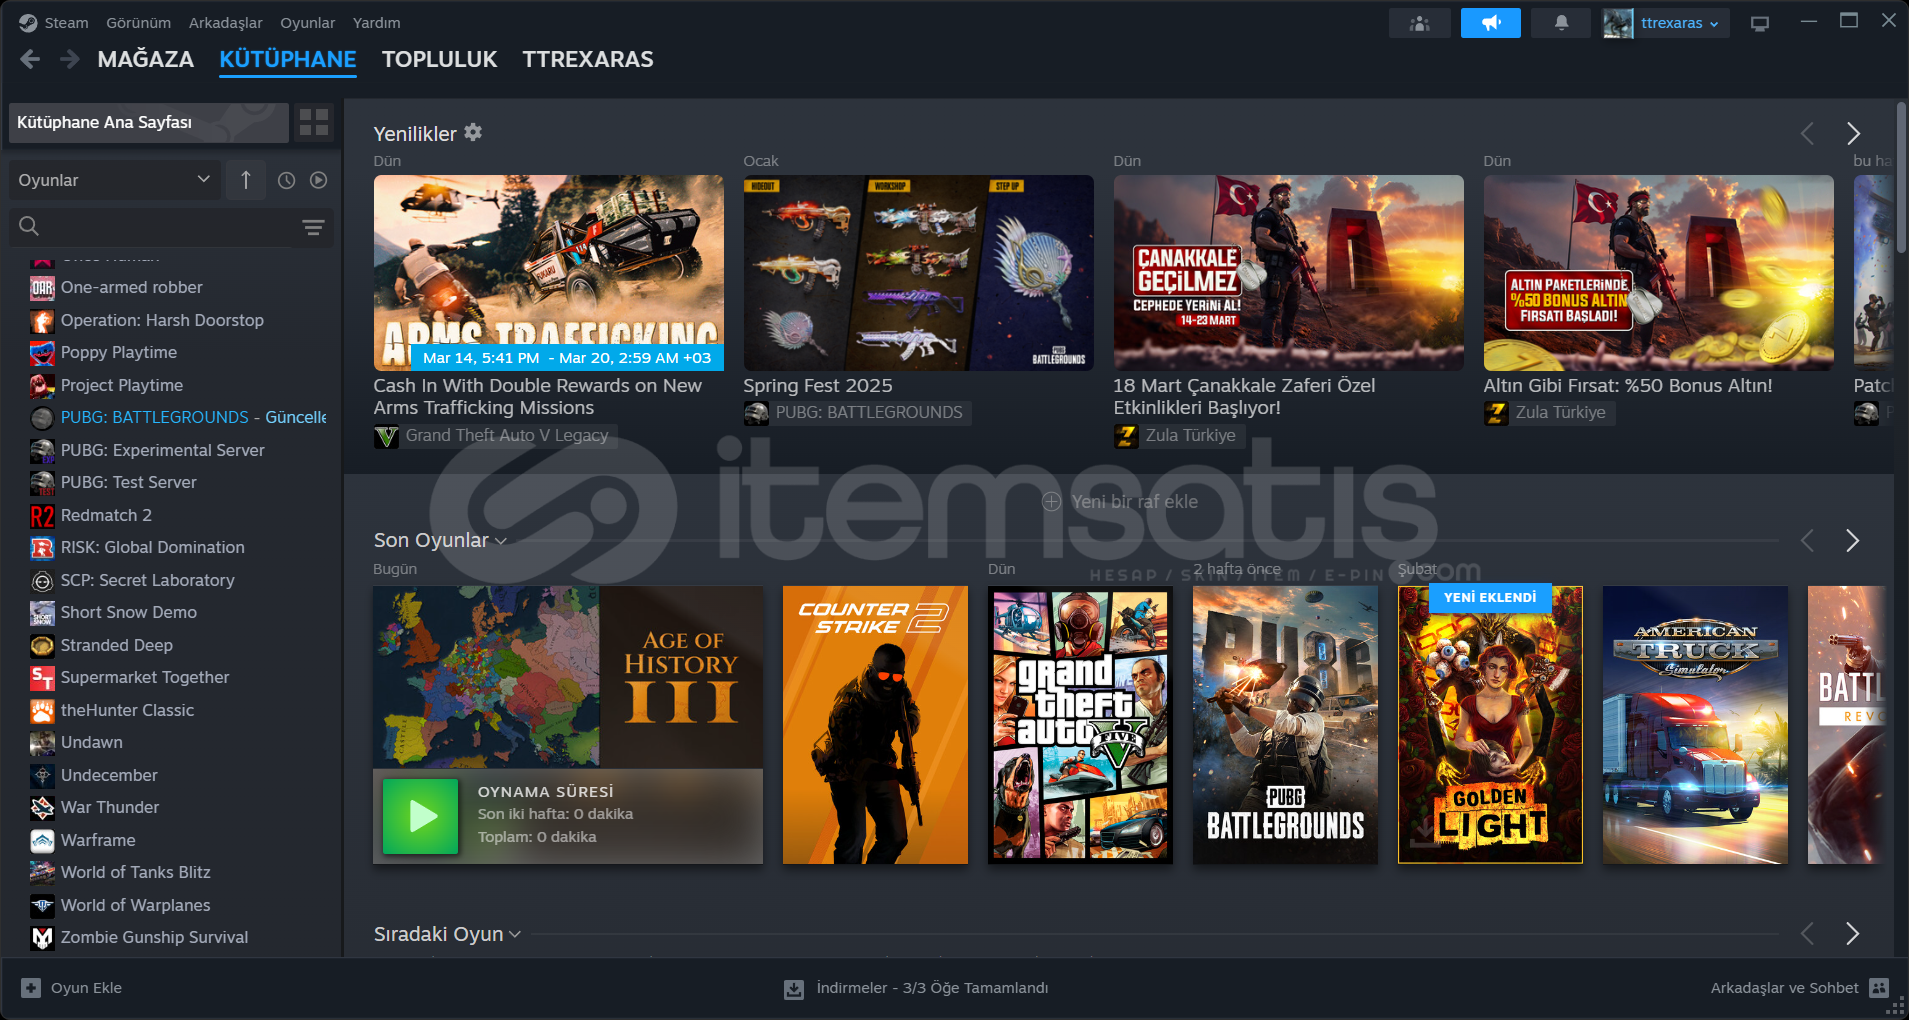Viewport: 1909px width, 1020px height.
Task: Open the Arkadaşlar menu
Action: [x=225, y=22]
